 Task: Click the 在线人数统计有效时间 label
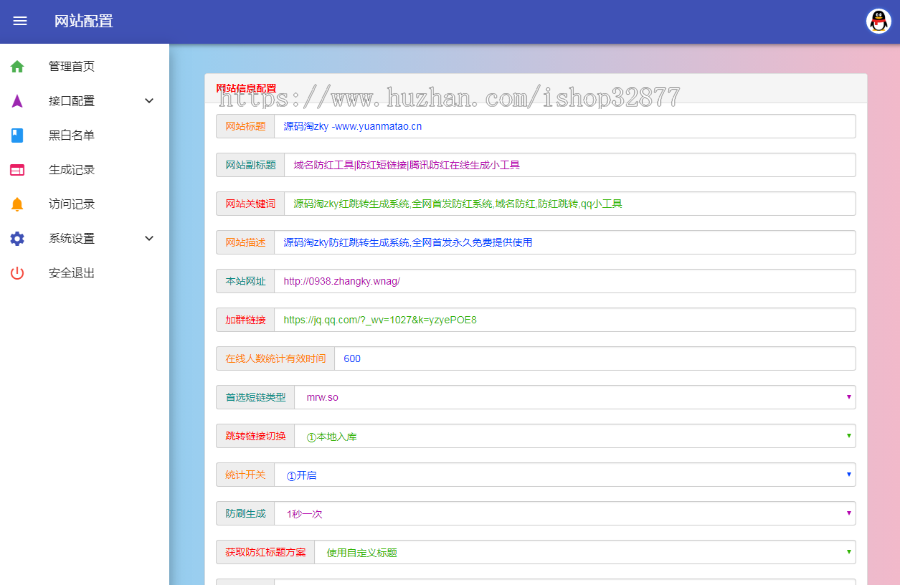pyautogui.click(x=276, y=359)
